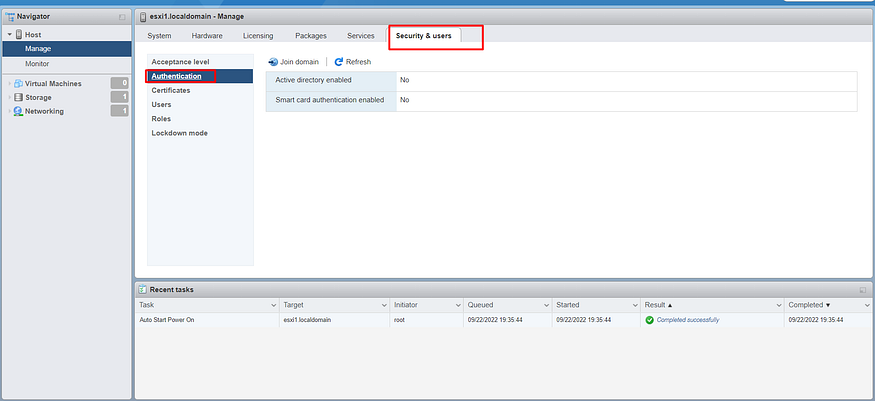Select the Auto Start Power On task row

tap(503, 320)
